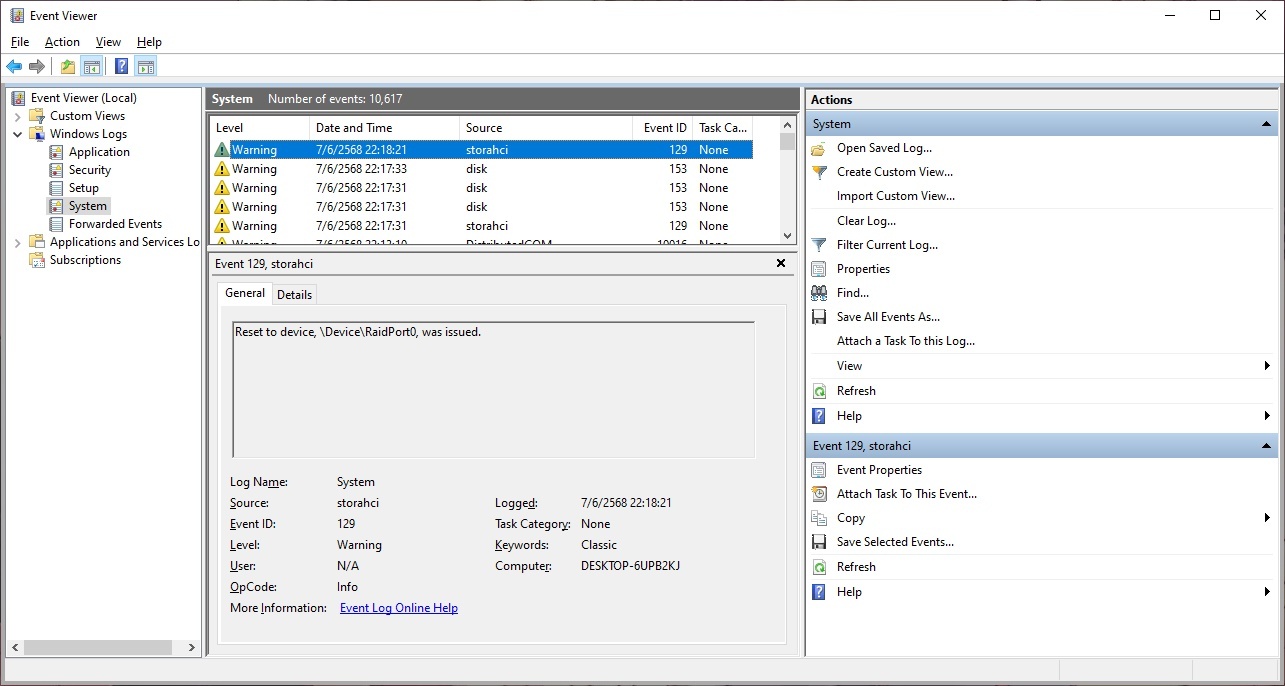
Task: Select the Security log in tree
Action: [x=89, y=170]
